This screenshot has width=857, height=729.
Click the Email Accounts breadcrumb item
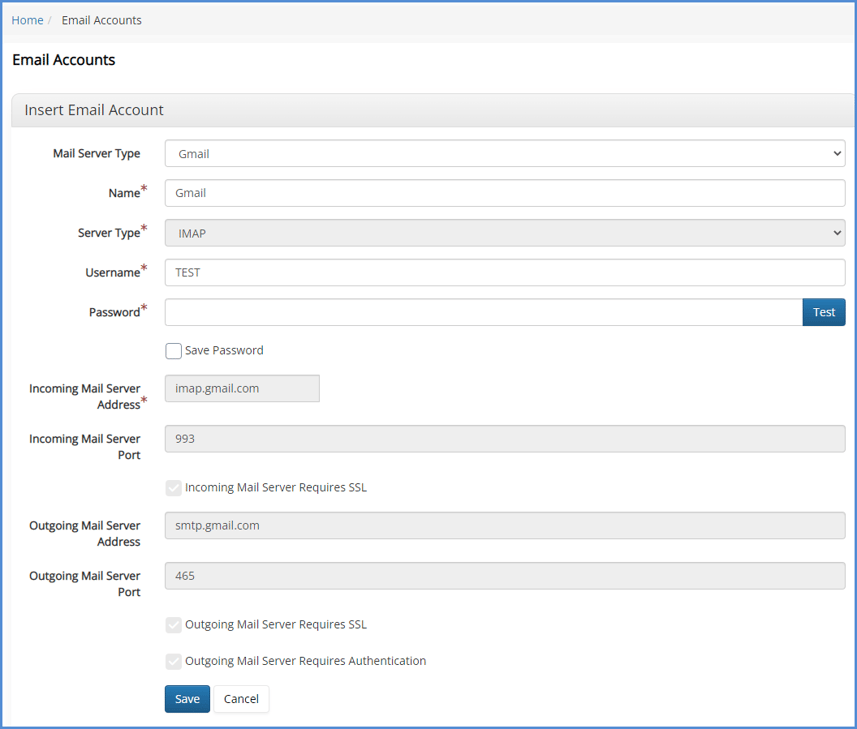101,20
